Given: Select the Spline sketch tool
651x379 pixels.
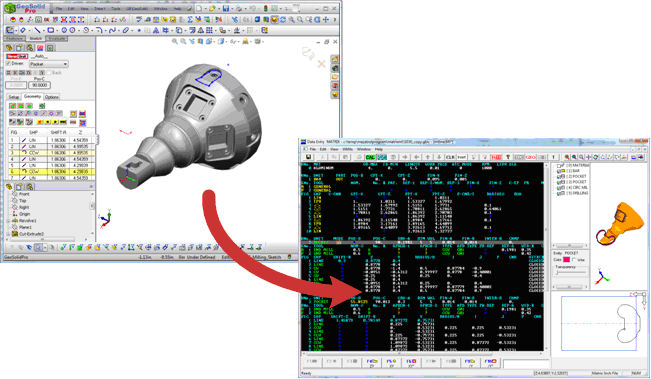Looking at the screenshot, I should (113, 30).
